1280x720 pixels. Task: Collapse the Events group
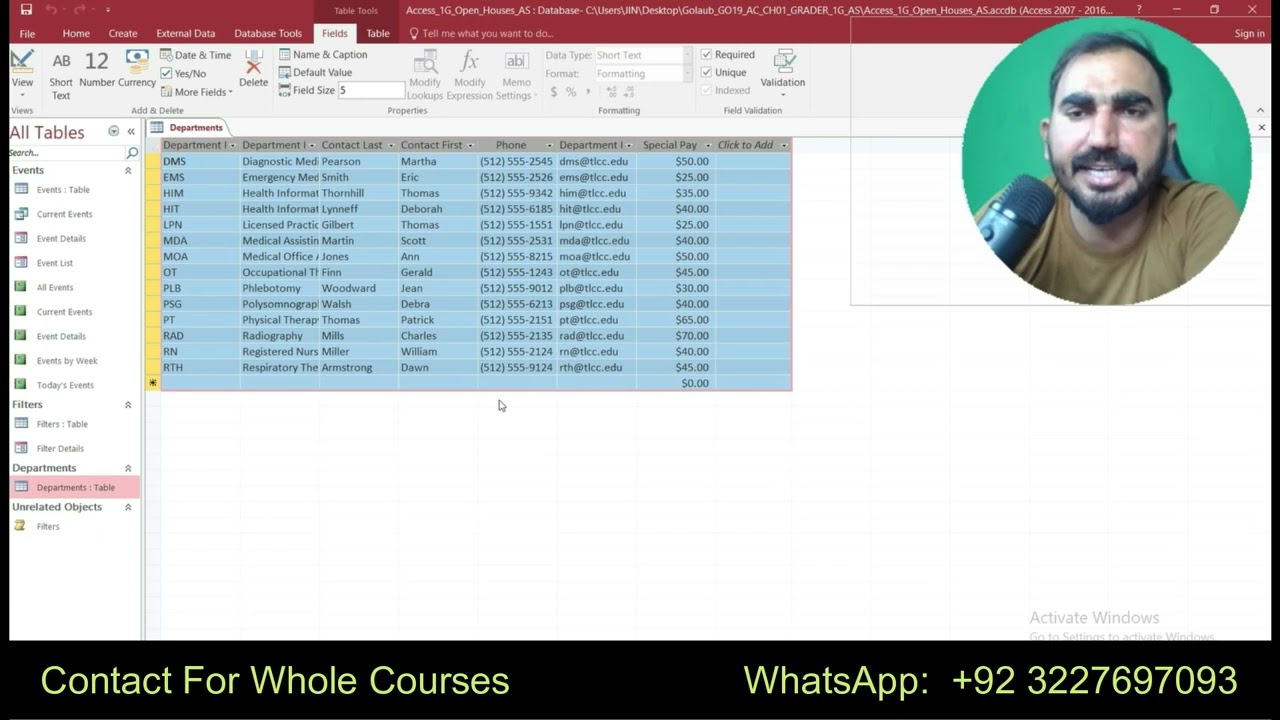click(x=128, y=171)
